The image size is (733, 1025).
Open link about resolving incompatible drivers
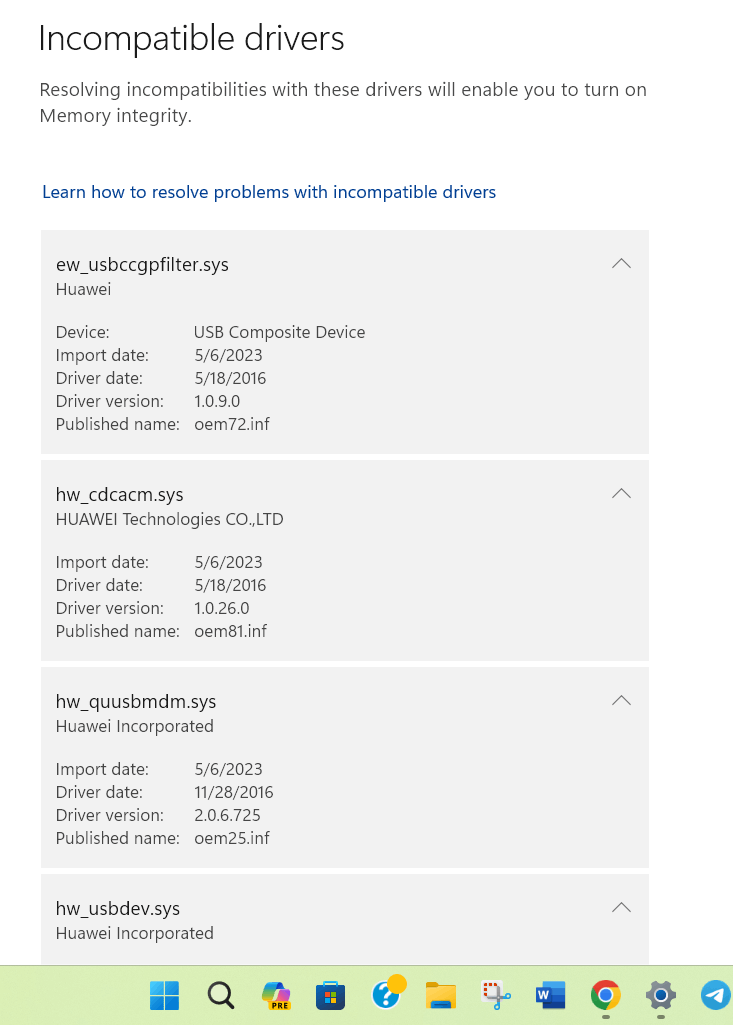pyautogui.click(x=269, y=192)
